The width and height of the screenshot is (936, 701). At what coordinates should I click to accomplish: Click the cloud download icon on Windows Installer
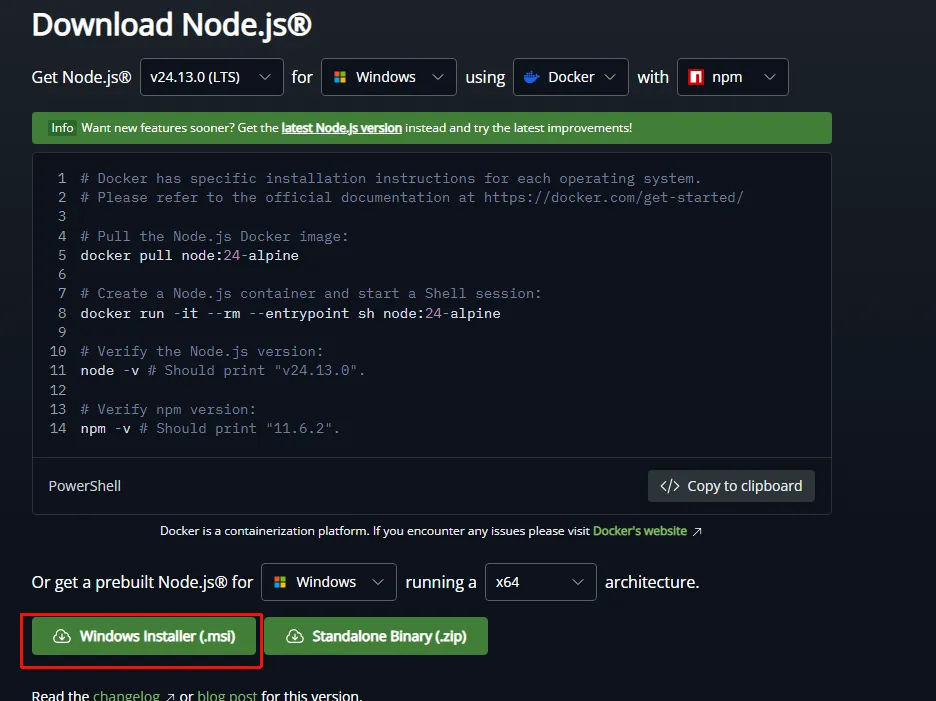(x=62, y=637)
